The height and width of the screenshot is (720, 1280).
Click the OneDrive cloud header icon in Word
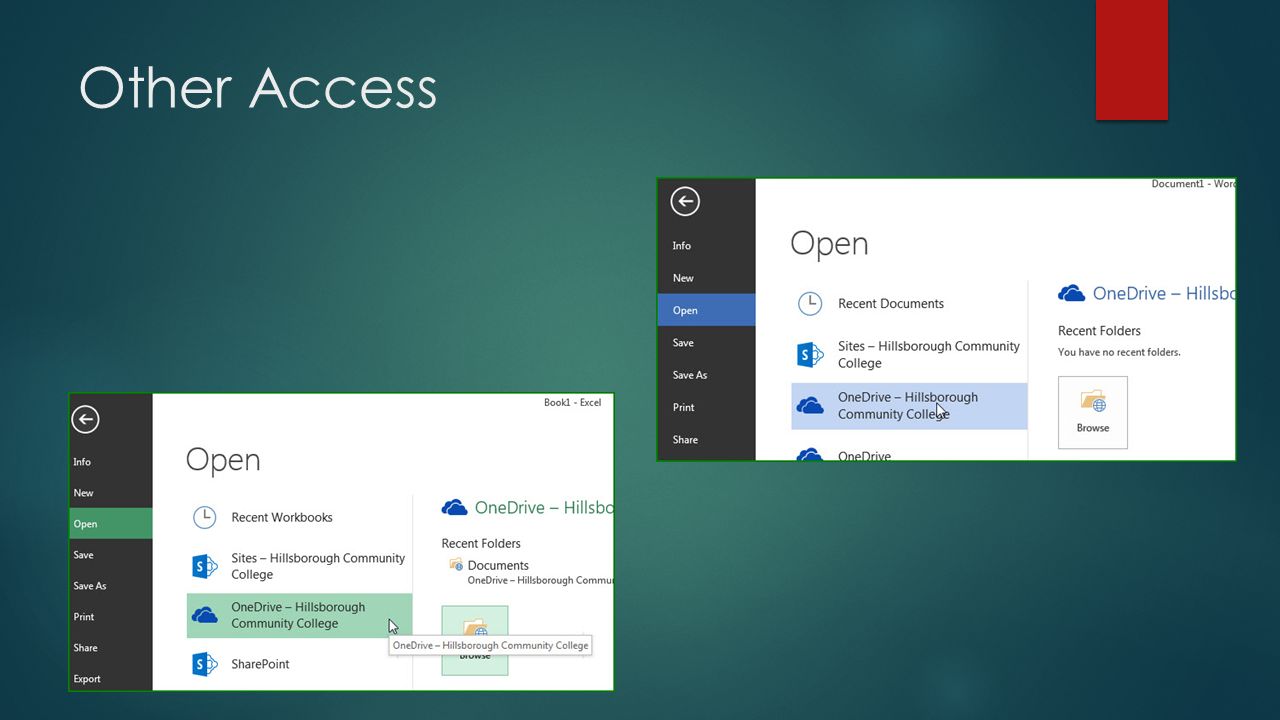tap(1071, 293)
